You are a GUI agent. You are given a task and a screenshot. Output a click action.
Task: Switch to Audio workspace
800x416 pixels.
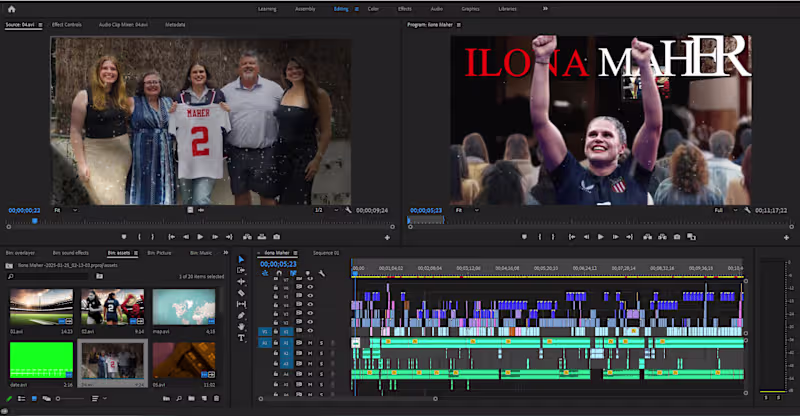pos(437,9)
